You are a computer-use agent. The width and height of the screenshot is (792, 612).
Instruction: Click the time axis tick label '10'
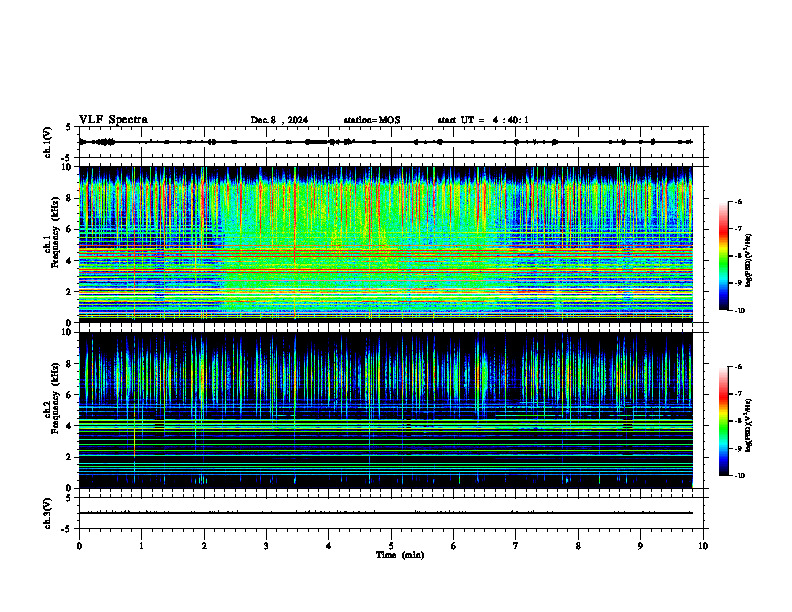[x=703, y=546]
